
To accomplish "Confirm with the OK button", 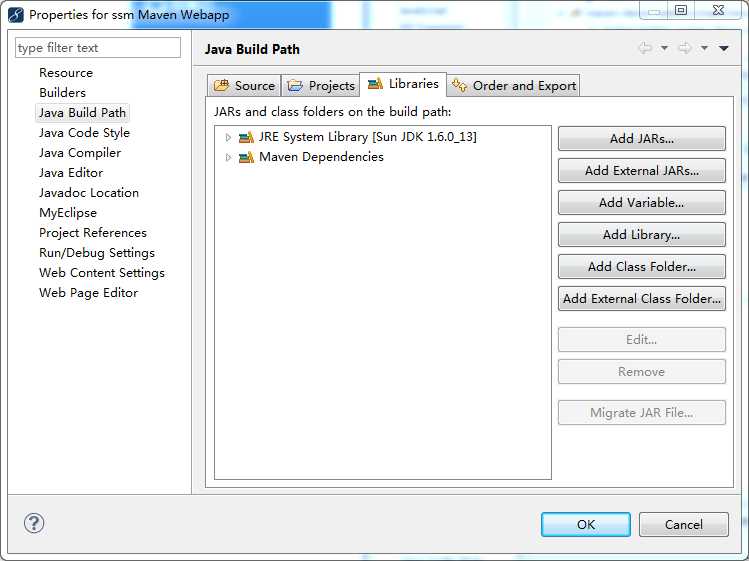I will pos(586,525).
